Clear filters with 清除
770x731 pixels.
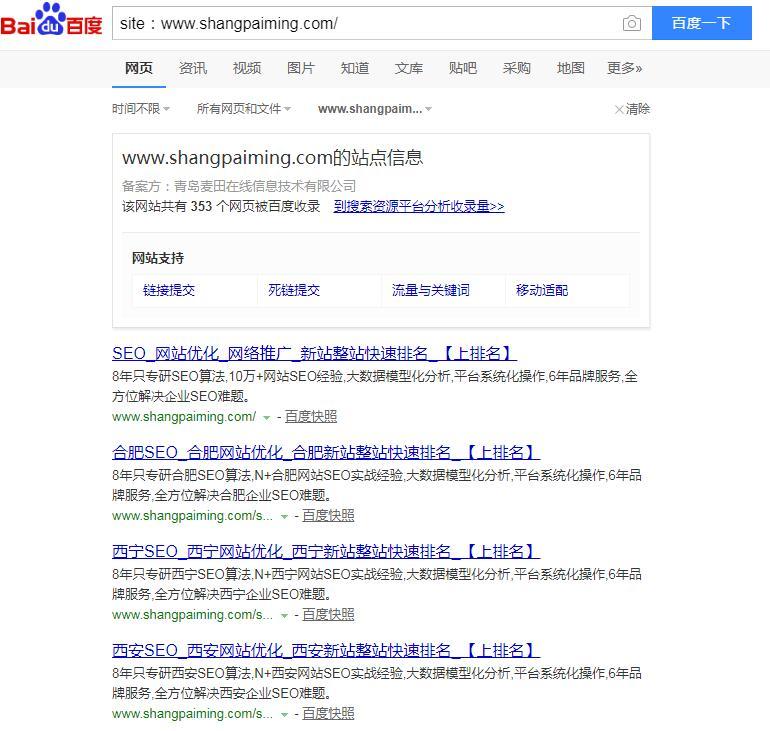[632, 109]
